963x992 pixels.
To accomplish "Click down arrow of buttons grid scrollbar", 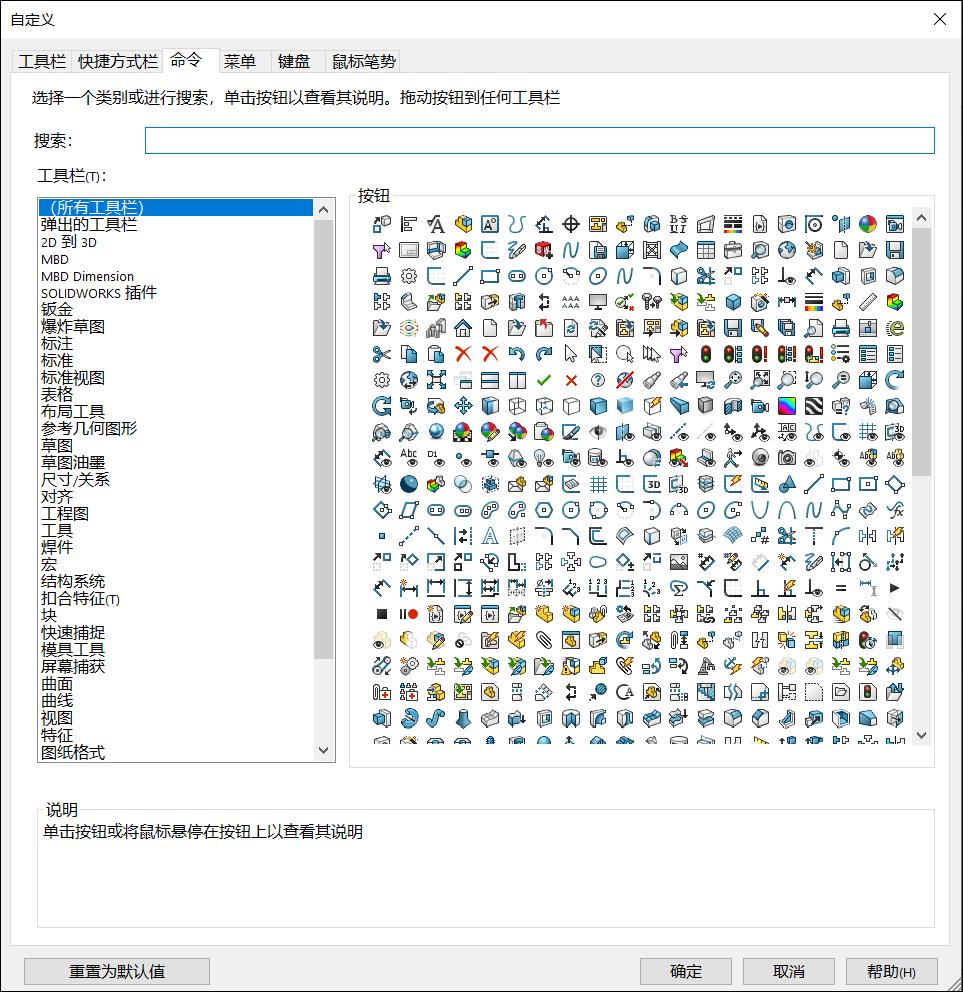I will pos(921,736).
